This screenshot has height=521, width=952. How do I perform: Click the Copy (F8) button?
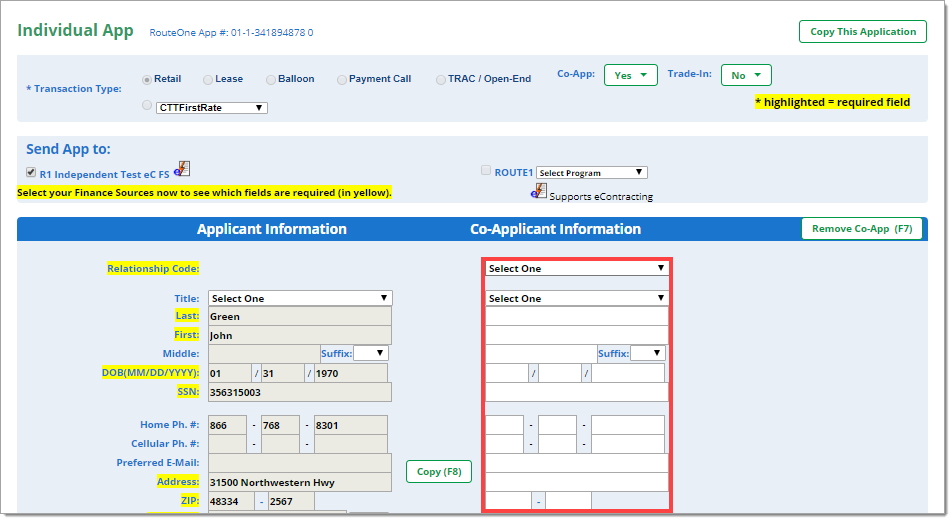coord(438,471)
